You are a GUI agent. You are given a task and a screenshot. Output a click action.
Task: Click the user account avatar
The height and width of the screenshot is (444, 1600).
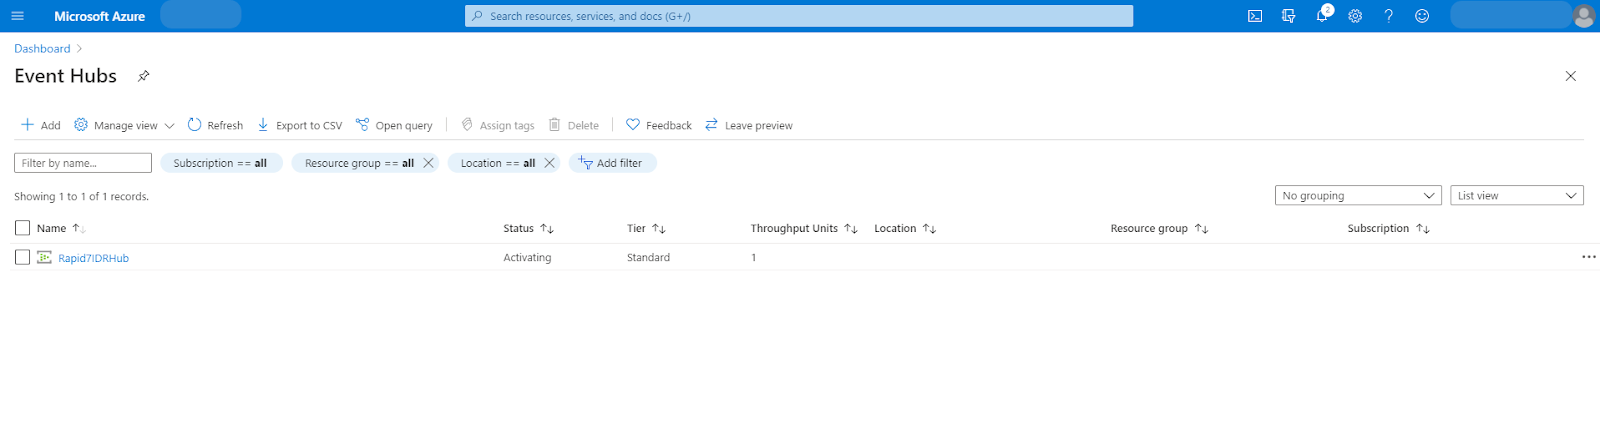pos(1583,16)
